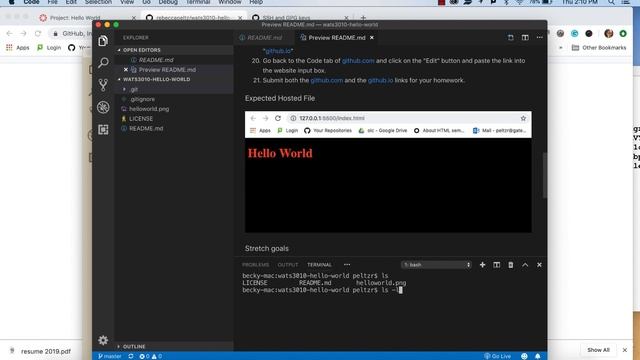Open the Explorer view in activity bar
The height and width of the screenshot is (360, 640).
pos(103,41)
